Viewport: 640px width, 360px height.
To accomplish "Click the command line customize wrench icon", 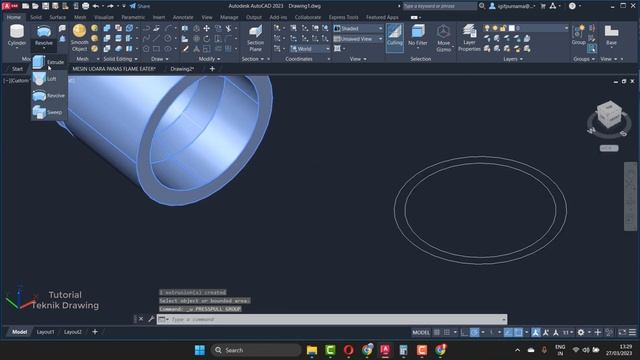I will coord(151,319).
